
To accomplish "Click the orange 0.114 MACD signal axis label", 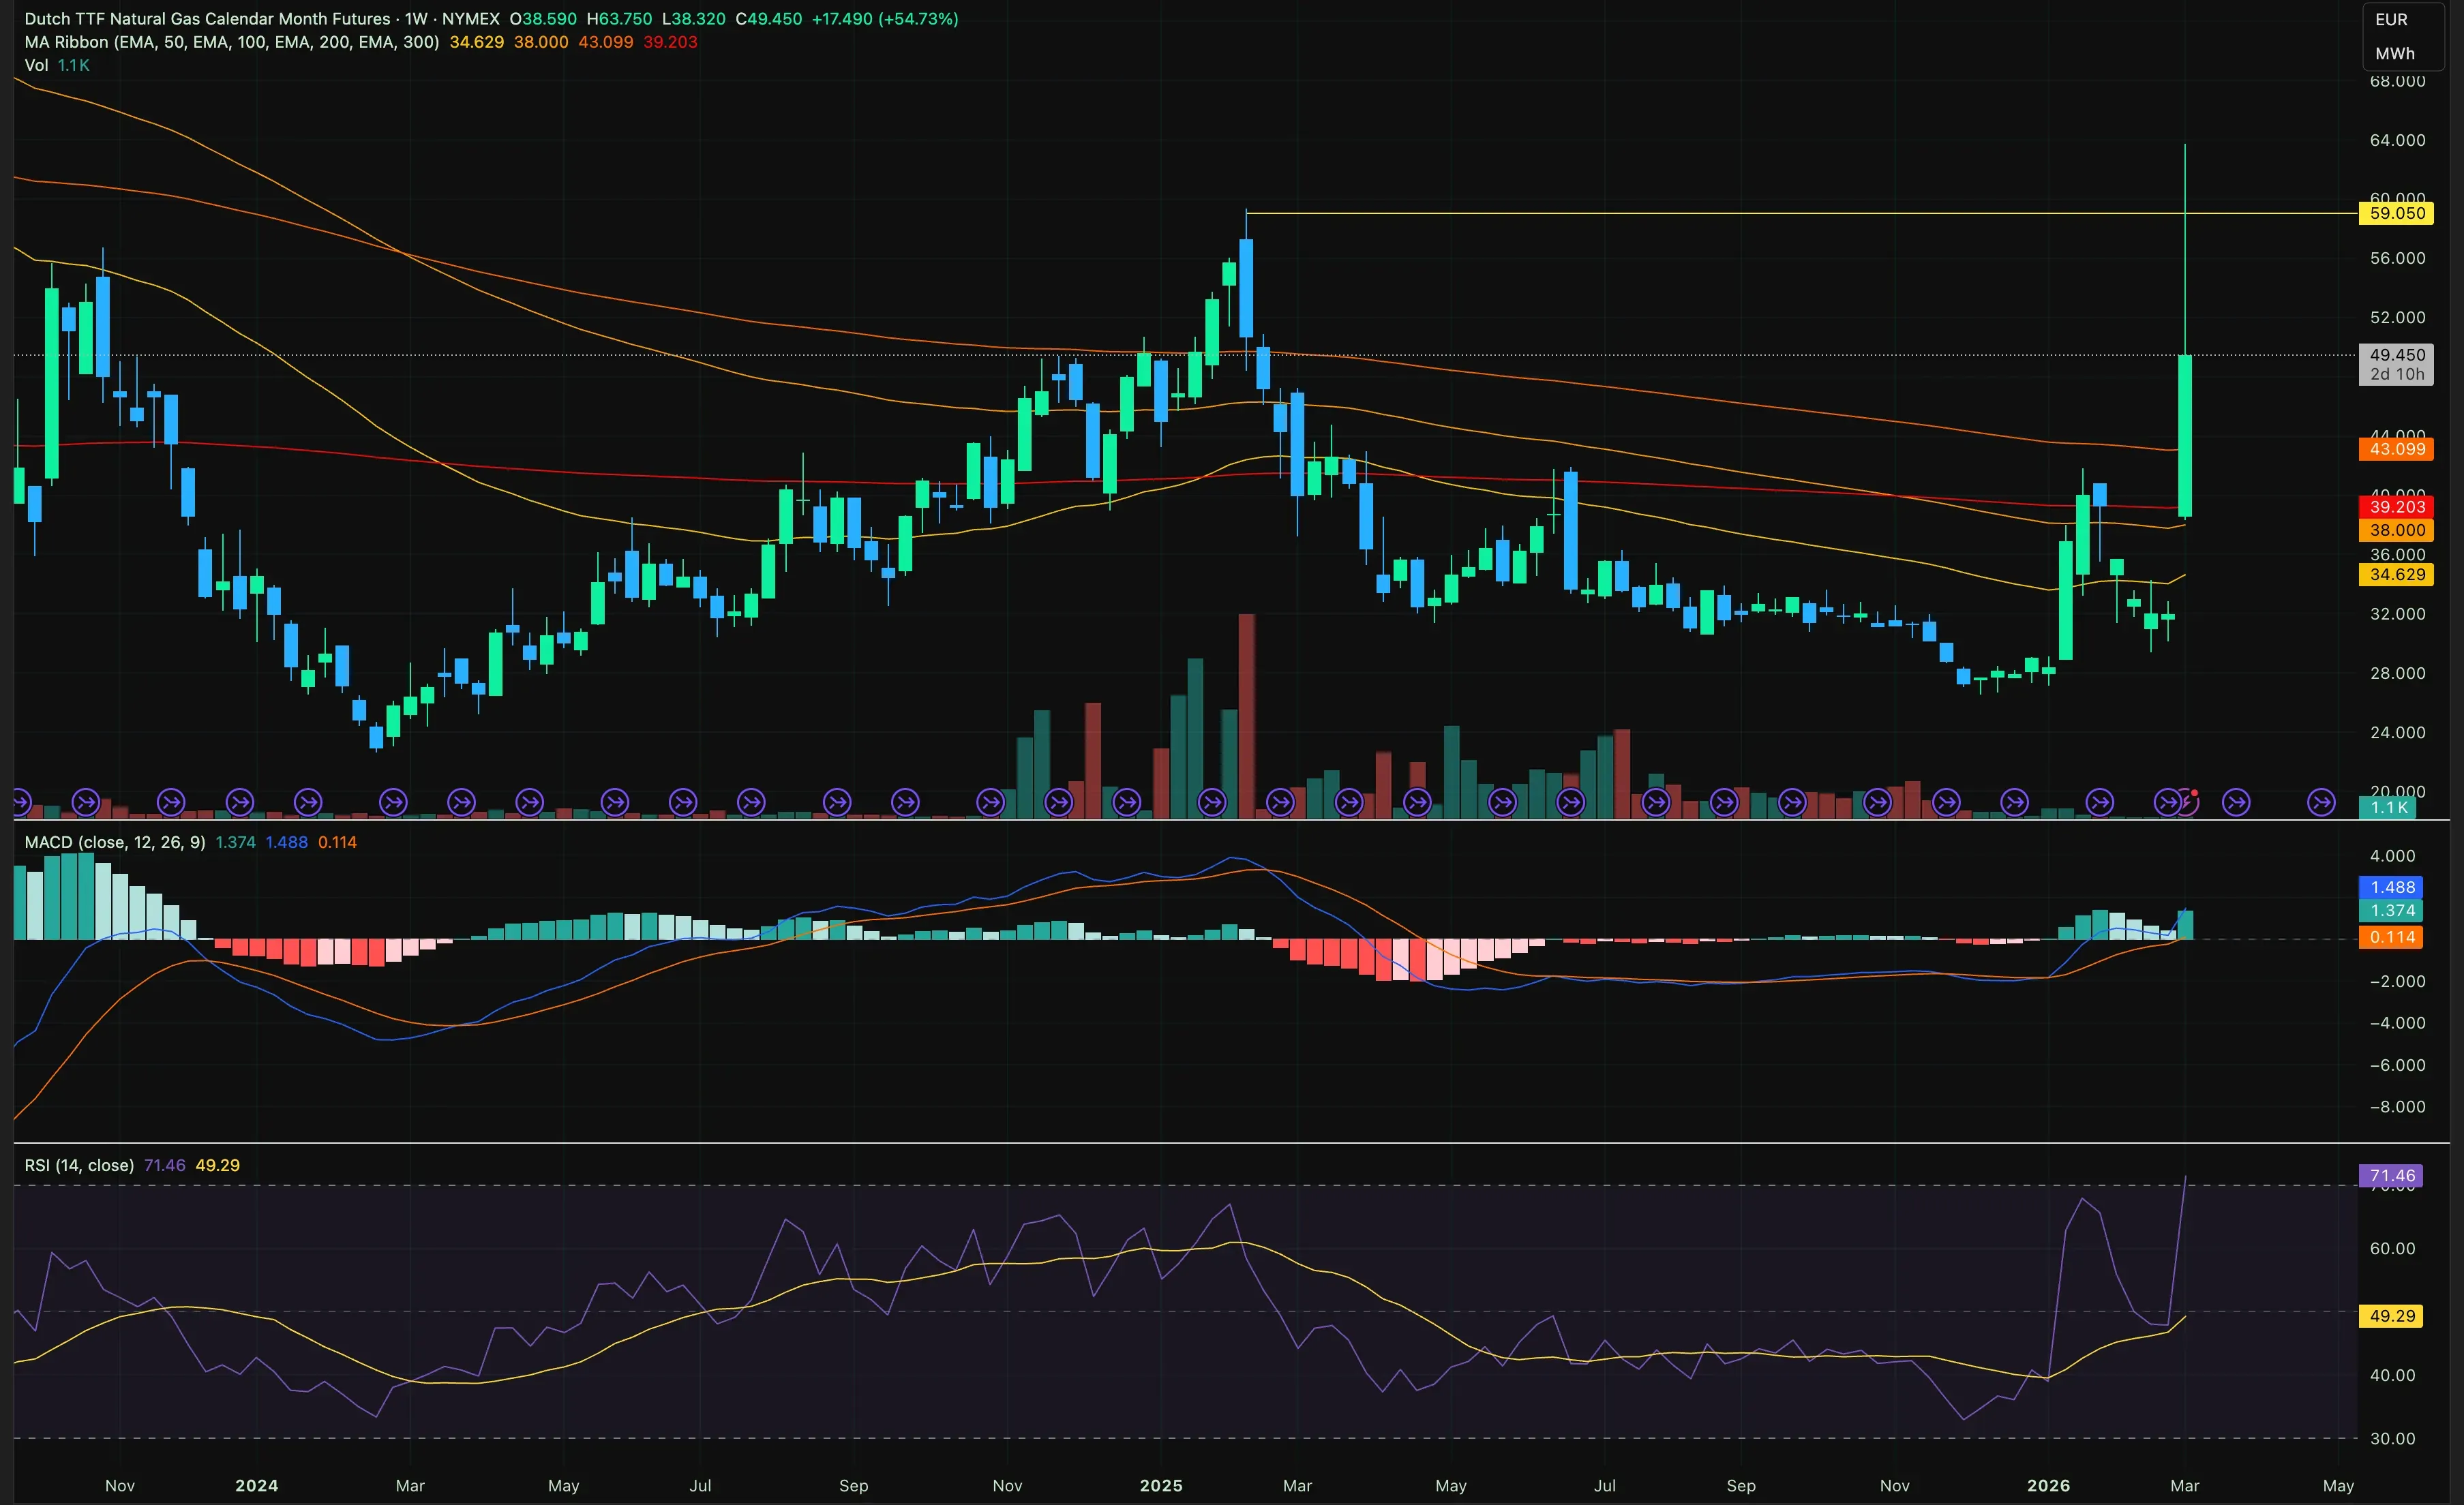I will coord(2392,937).
